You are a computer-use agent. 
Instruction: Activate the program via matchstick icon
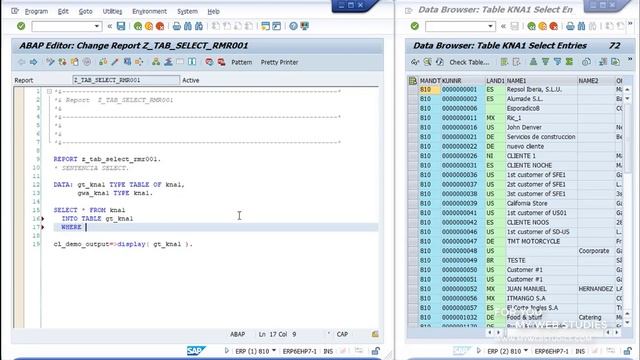point(115,62)
